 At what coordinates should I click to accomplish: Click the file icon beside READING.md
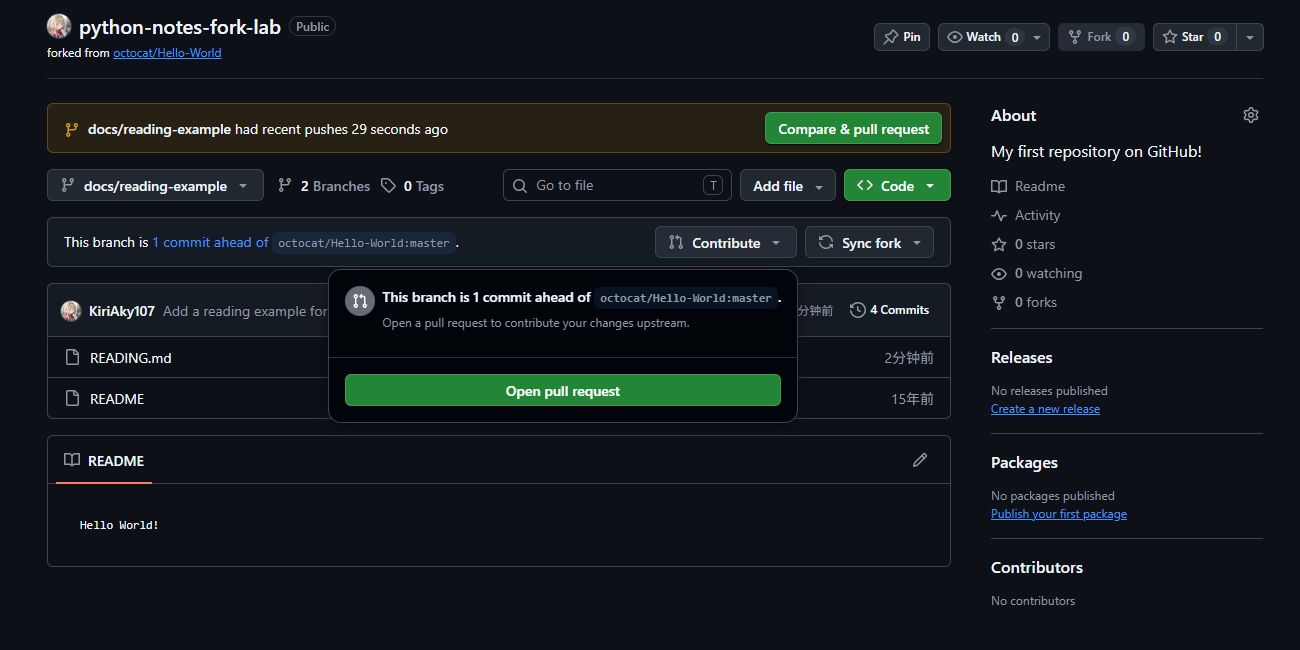[72, 357]
